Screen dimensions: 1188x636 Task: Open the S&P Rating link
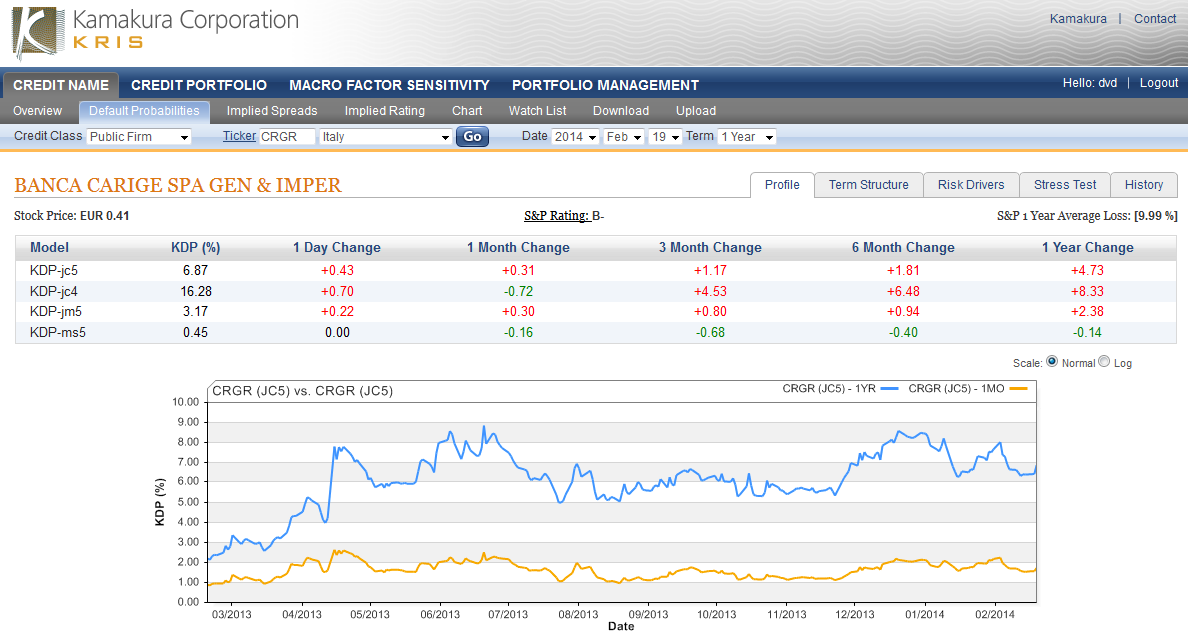[x=555, y=216]
